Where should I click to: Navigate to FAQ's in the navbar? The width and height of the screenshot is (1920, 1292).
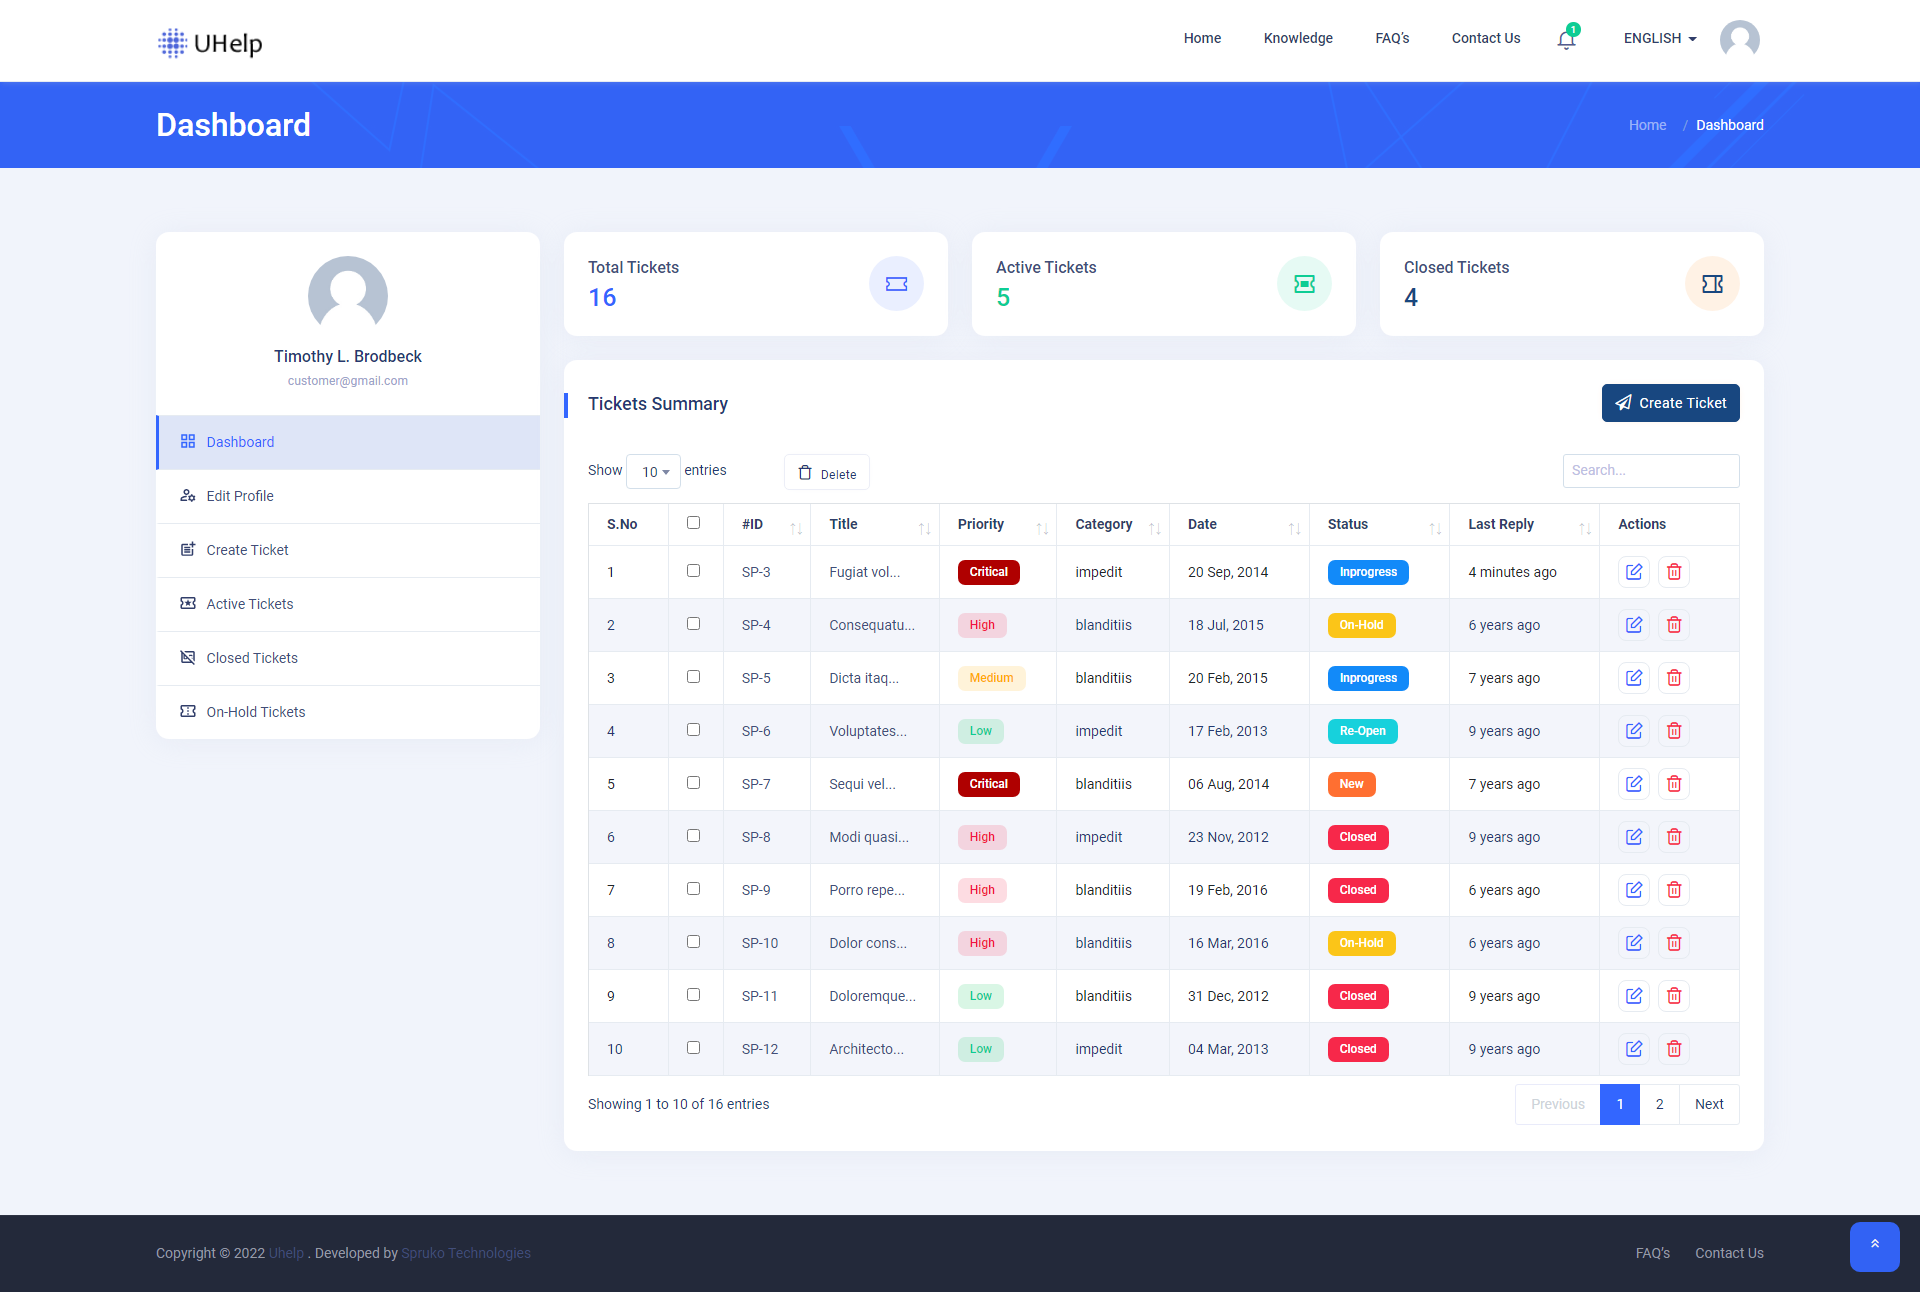tap(1391, 38)
